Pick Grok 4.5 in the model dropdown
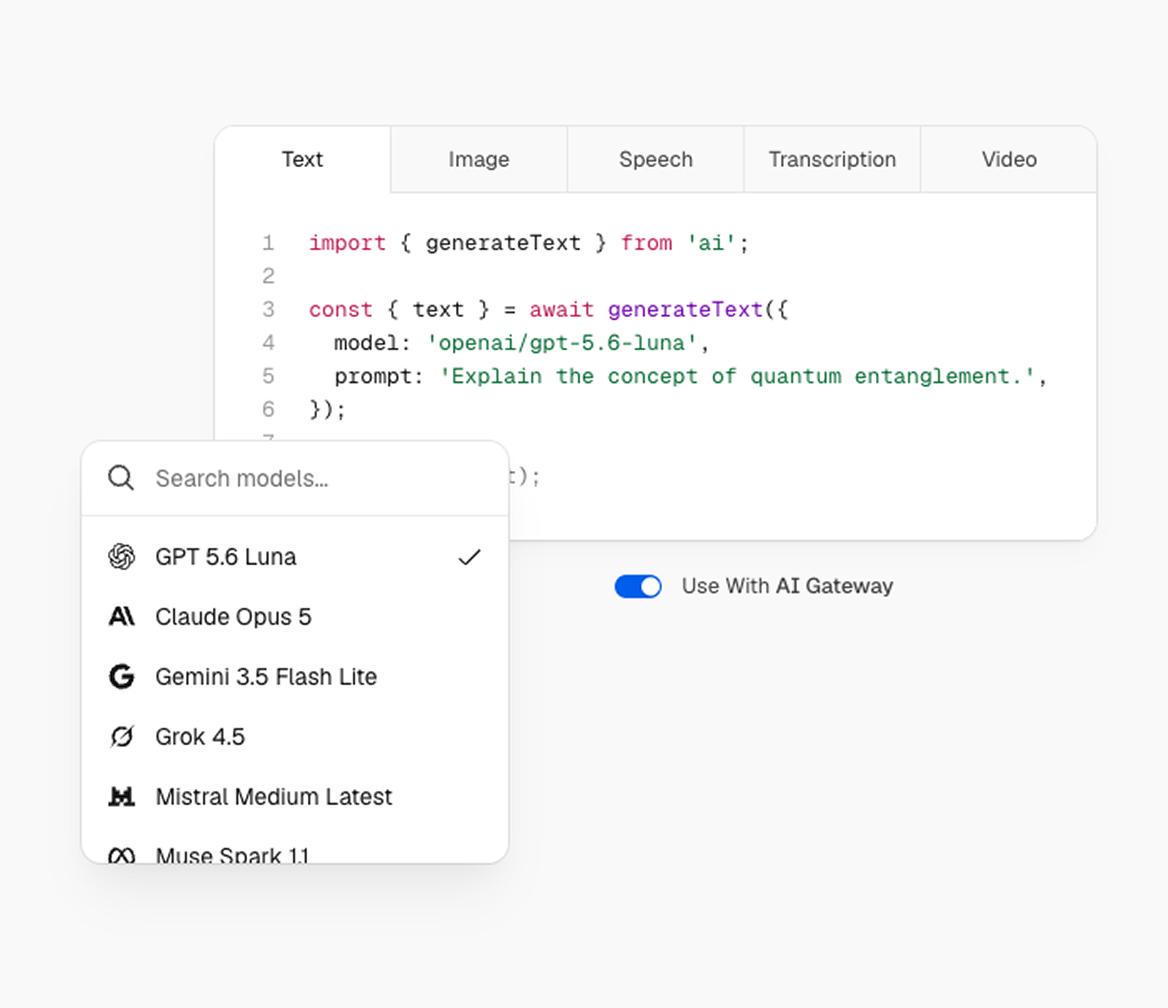 295,736
